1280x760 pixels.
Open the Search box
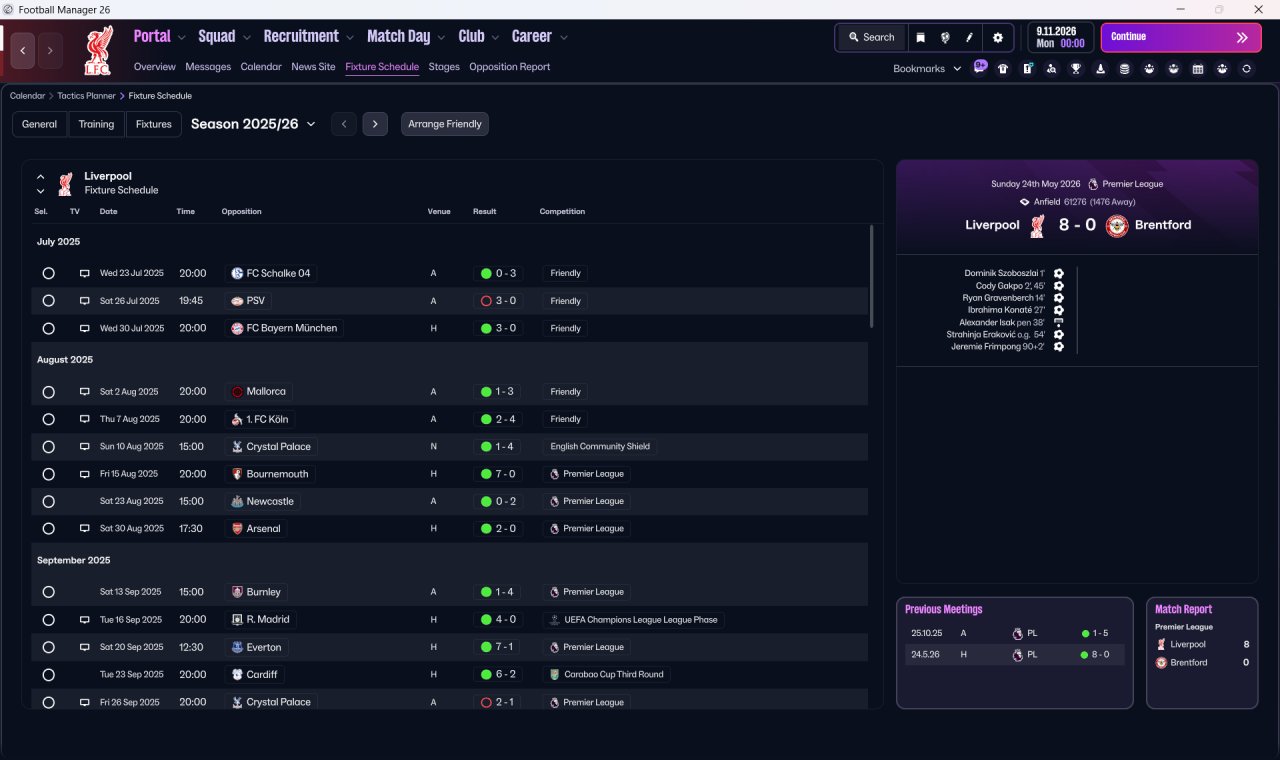[871, 37]
